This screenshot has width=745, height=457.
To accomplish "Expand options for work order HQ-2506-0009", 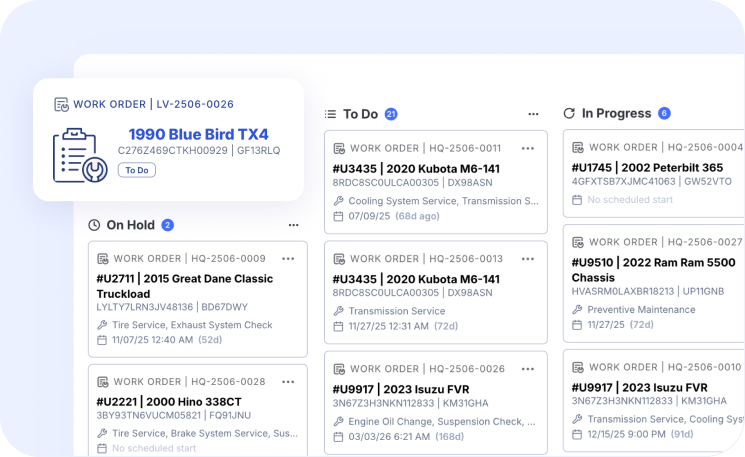I will point(288,258).
